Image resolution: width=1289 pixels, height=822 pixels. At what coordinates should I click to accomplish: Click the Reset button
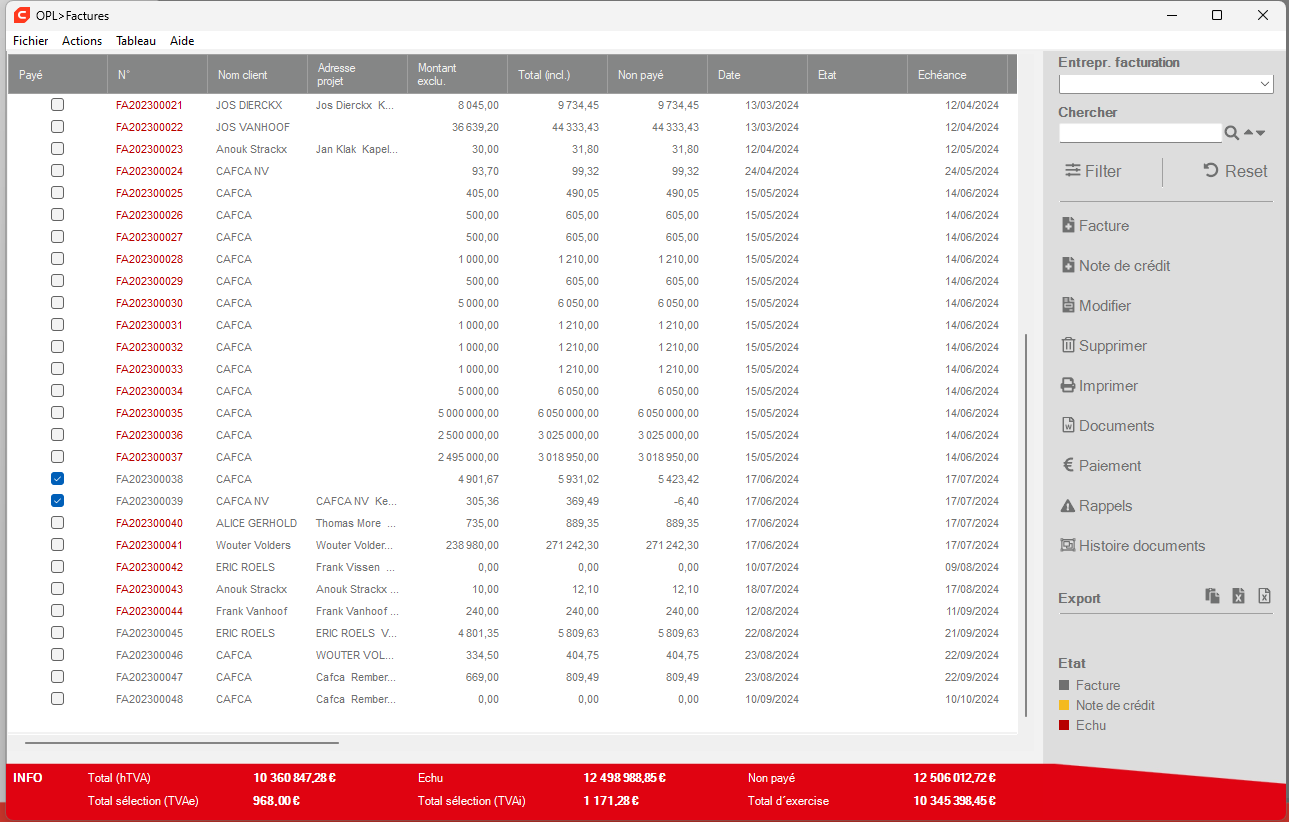click(x=1235, y=171)
